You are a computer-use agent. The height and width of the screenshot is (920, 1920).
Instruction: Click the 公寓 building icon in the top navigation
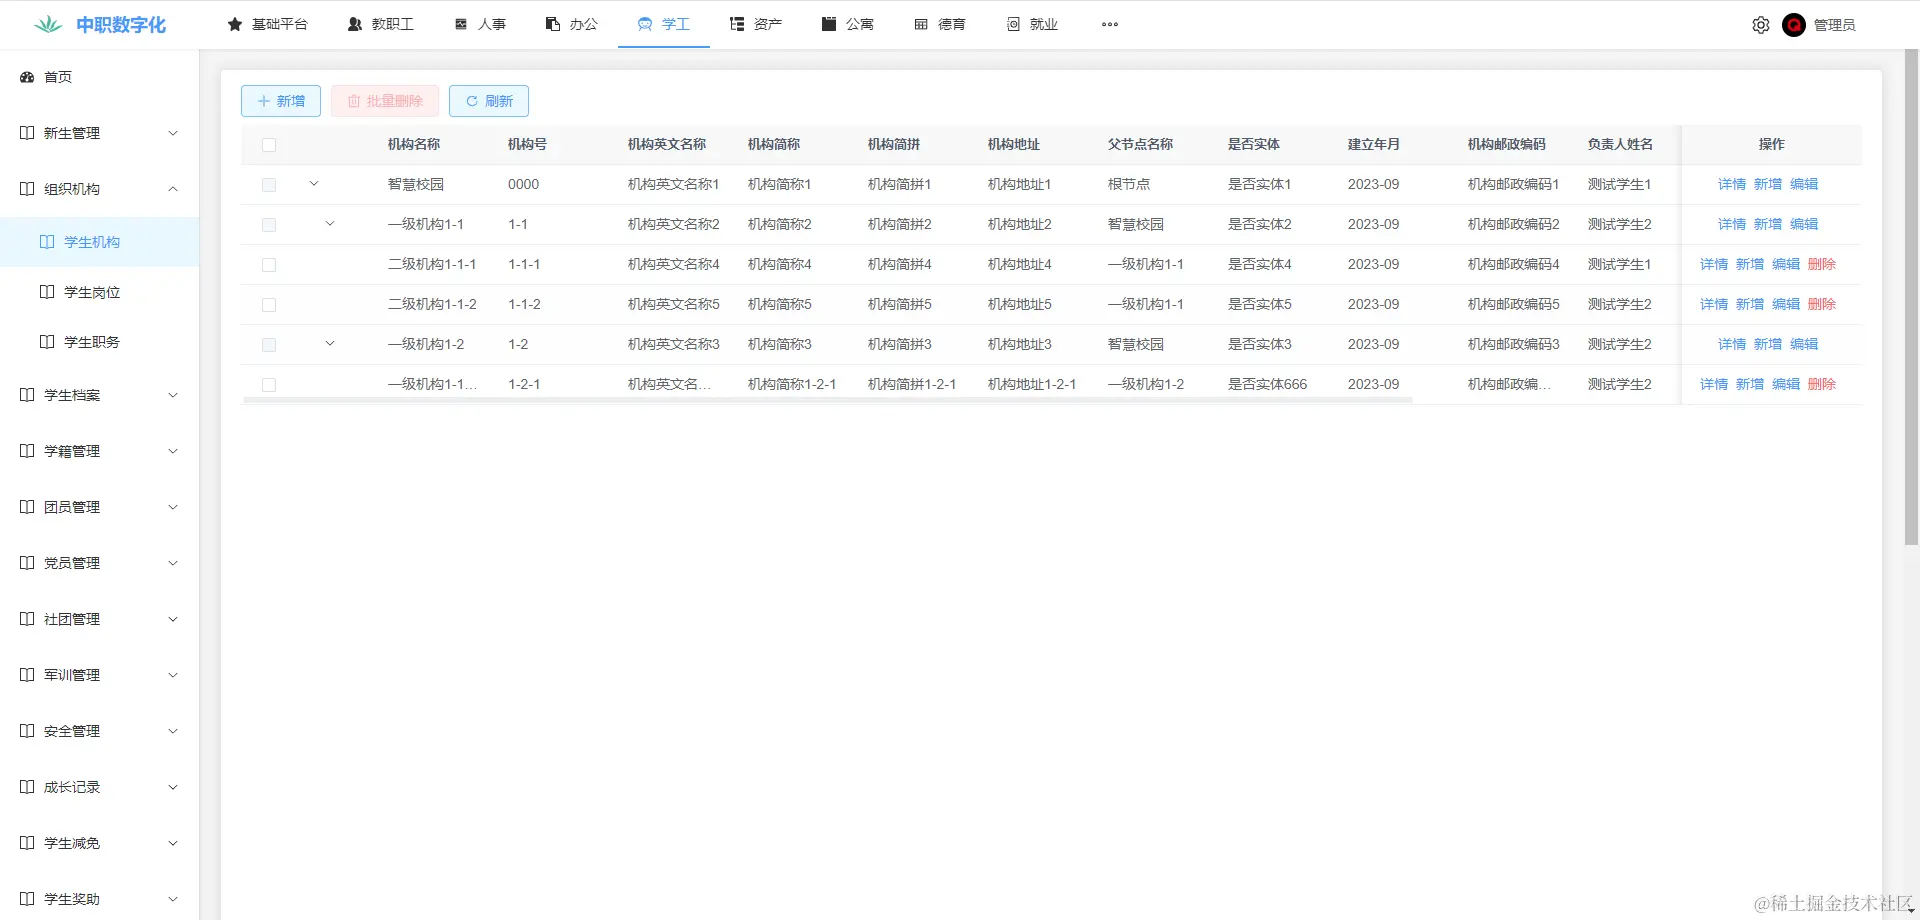pos(829,24)
